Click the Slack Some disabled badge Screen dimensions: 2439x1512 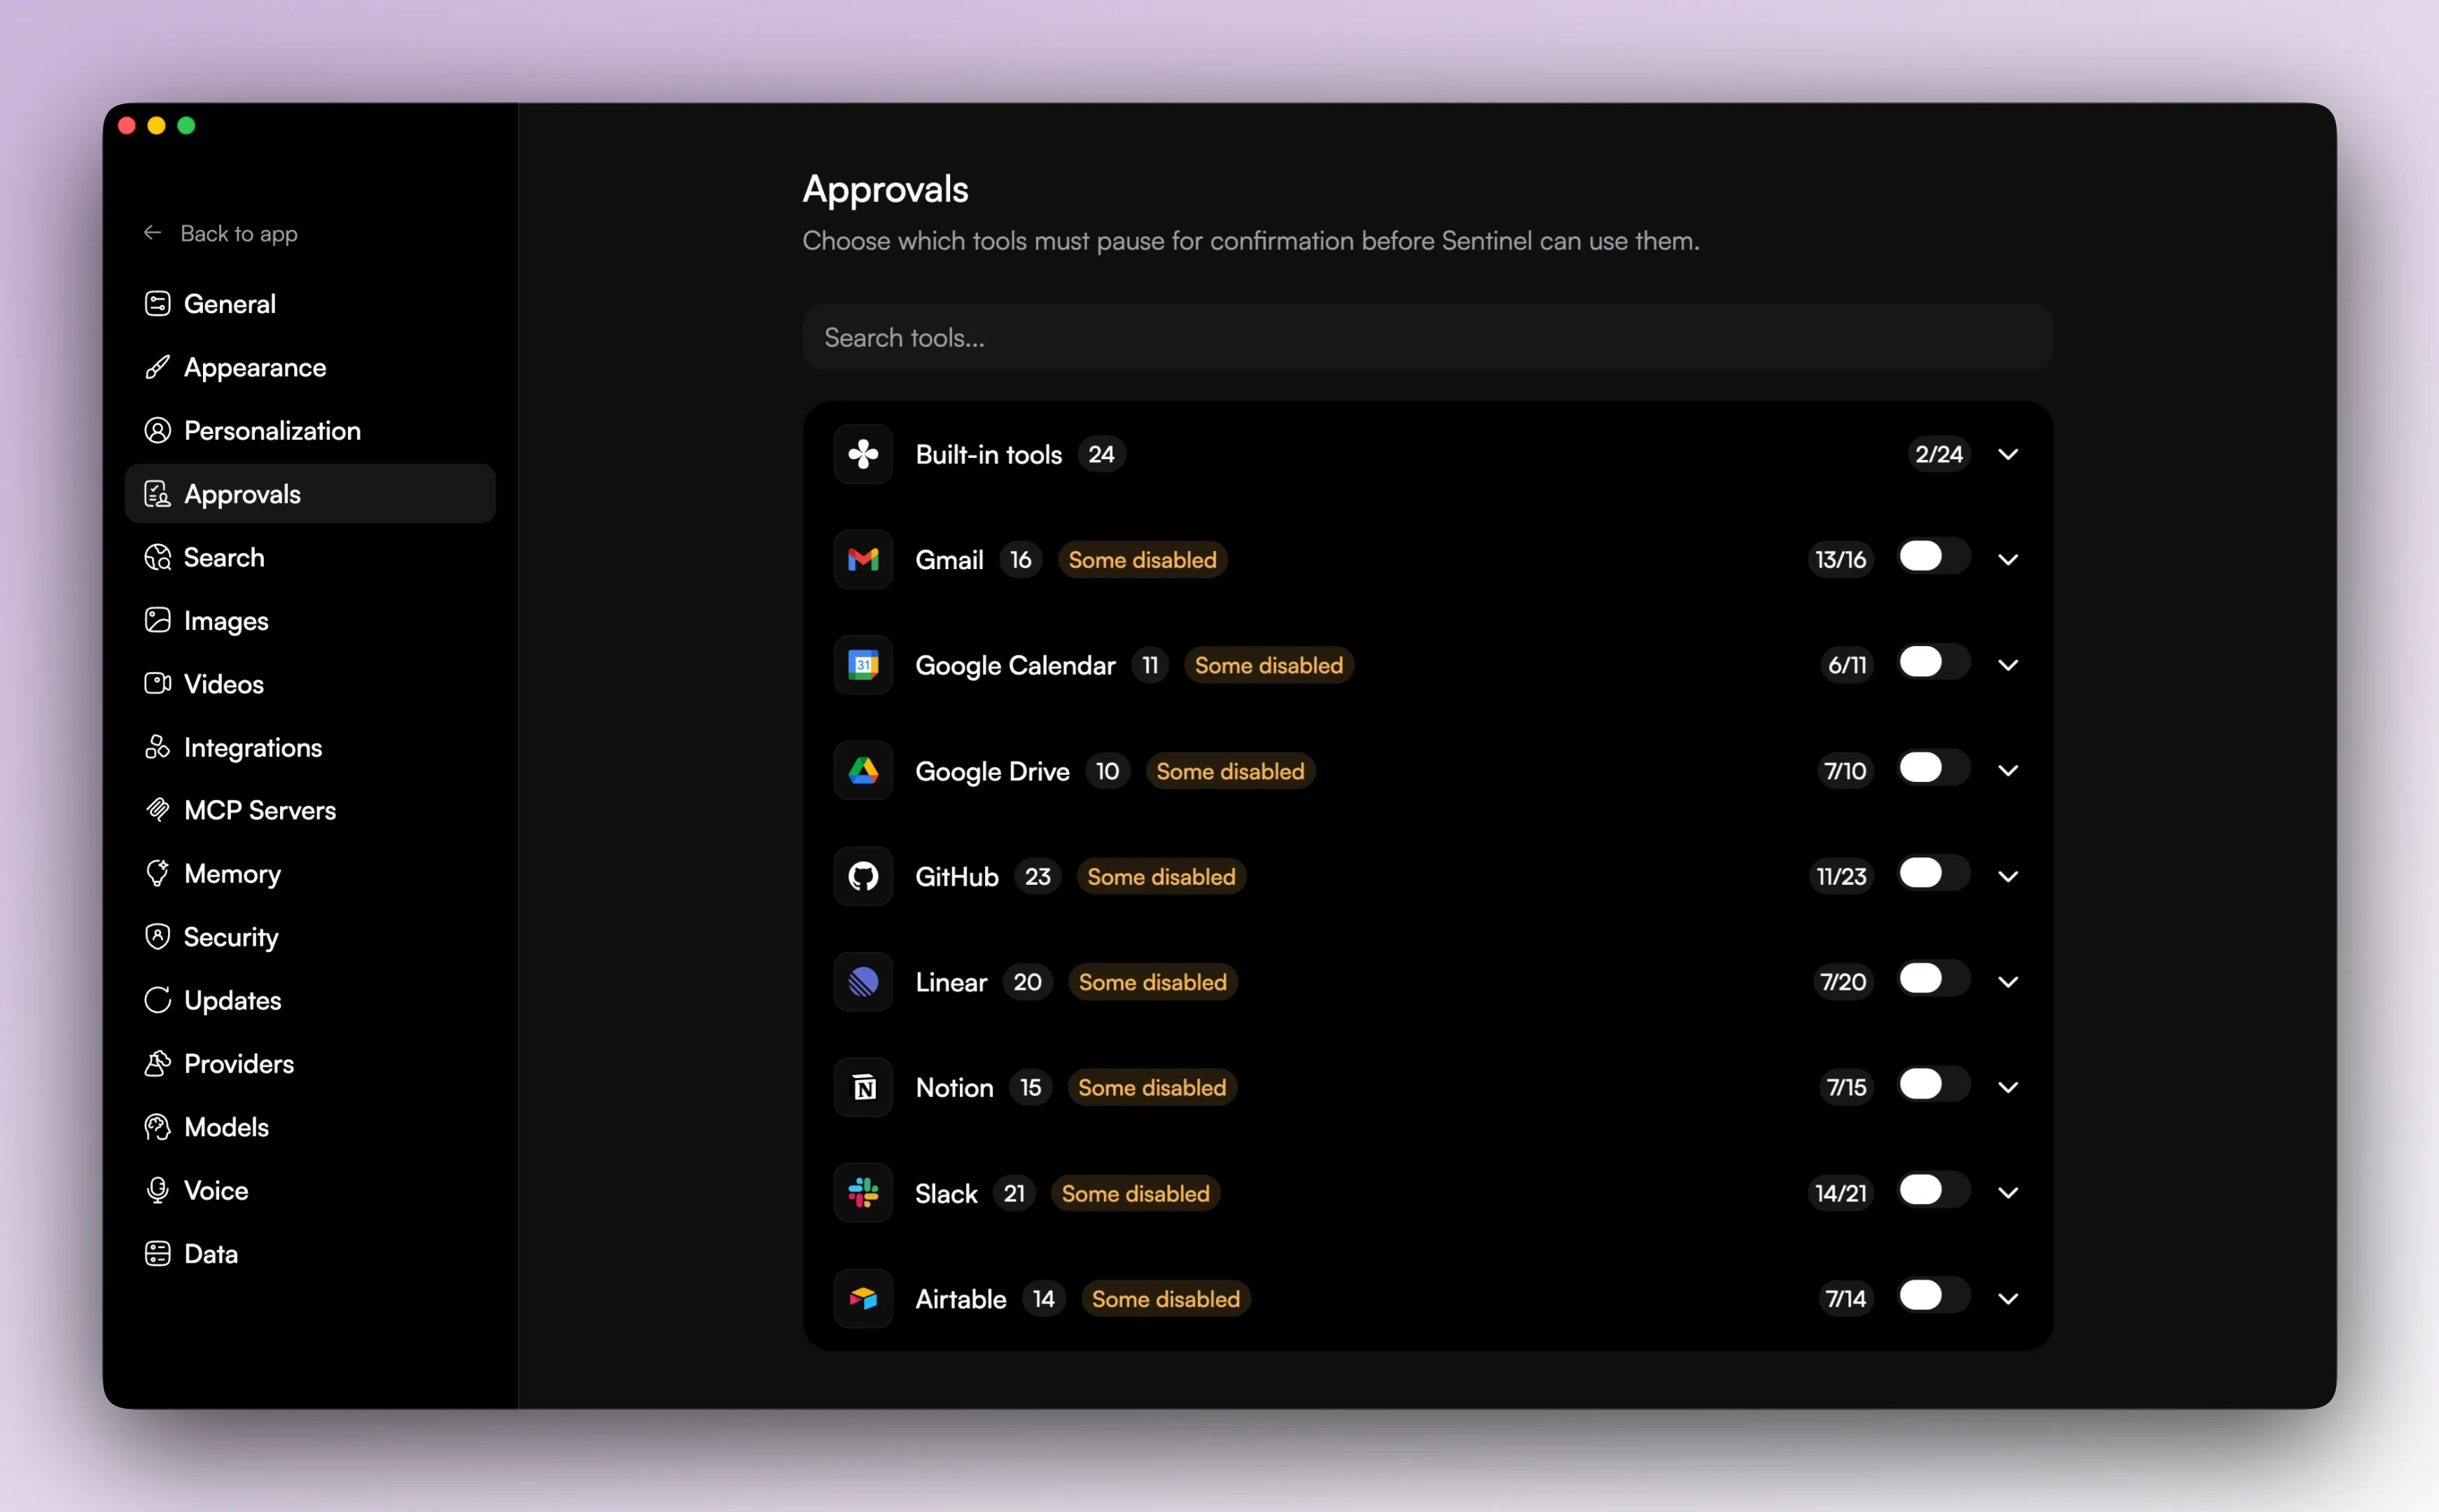(1135, 1194)
